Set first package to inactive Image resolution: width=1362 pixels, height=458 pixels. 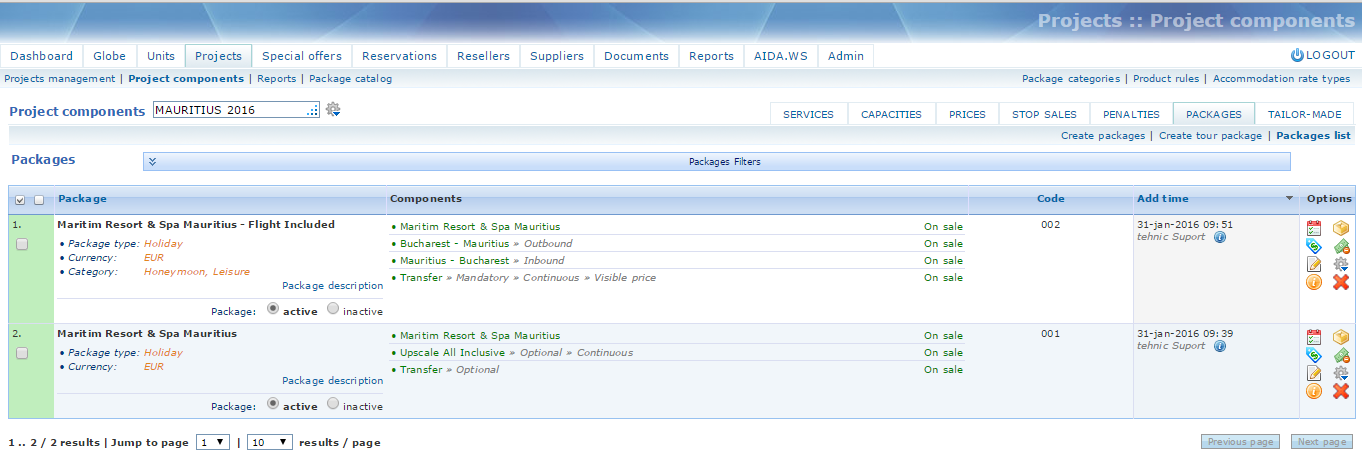[333, 310]
